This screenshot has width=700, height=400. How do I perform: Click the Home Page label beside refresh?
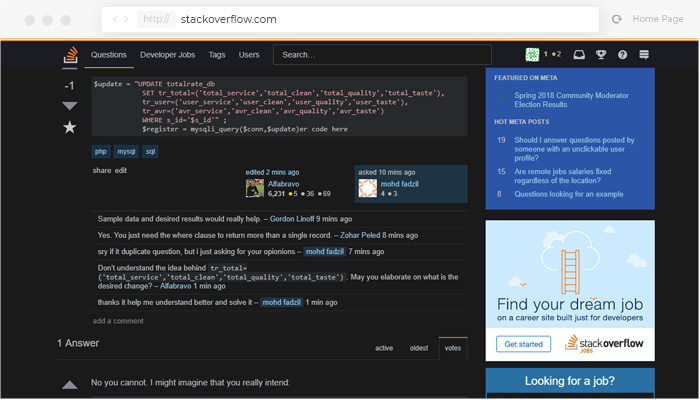point(658,19)
